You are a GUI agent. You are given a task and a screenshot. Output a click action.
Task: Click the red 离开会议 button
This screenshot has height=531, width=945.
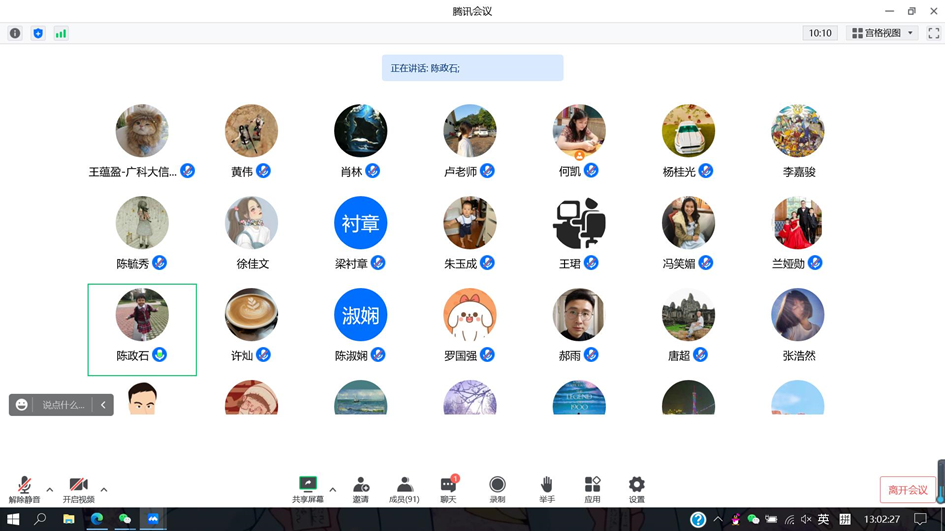pyautogui.click(x=908, y=490)
